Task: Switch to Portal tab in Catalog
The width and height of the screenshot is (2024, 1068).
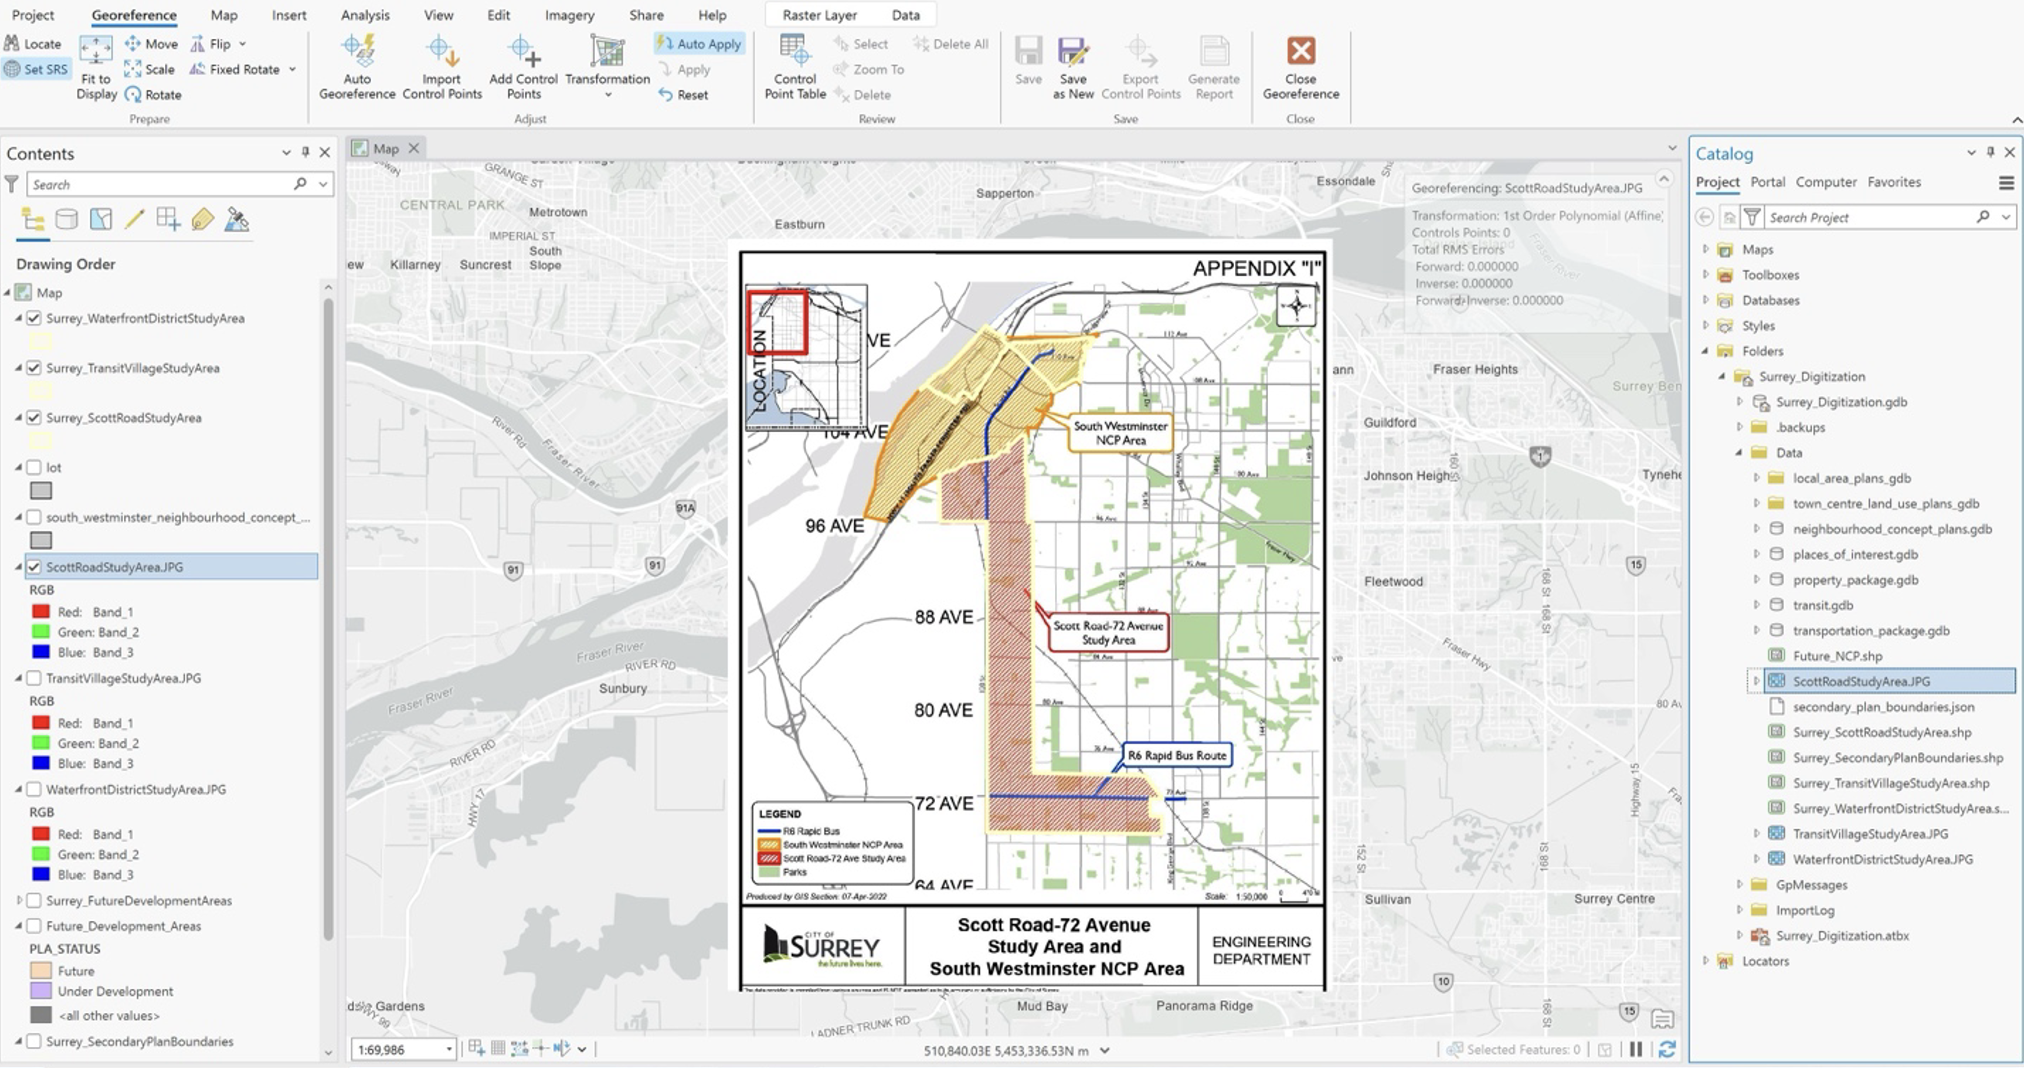Action: tap(1767, 182)
